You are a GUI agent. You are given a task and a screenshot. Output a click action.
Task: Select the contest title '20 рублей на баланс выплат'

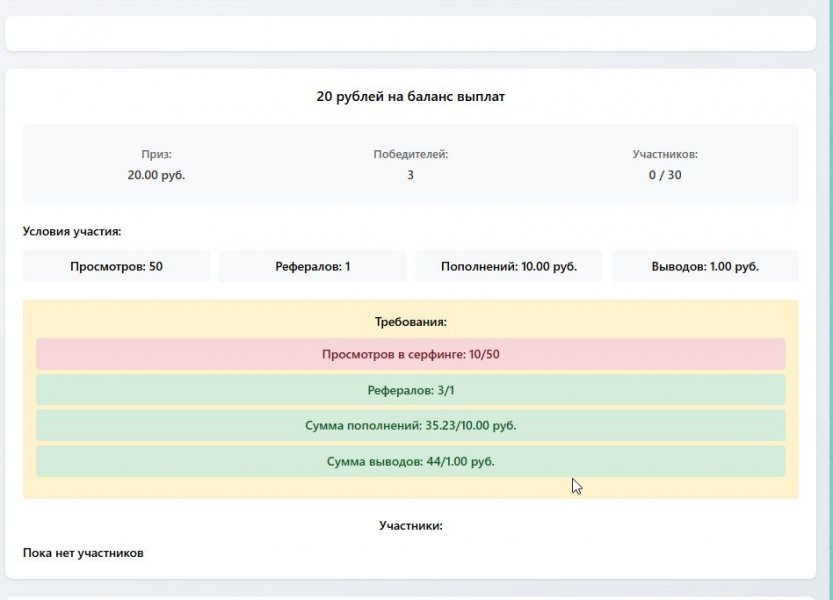pyautogui.click(x=411, y=97)
